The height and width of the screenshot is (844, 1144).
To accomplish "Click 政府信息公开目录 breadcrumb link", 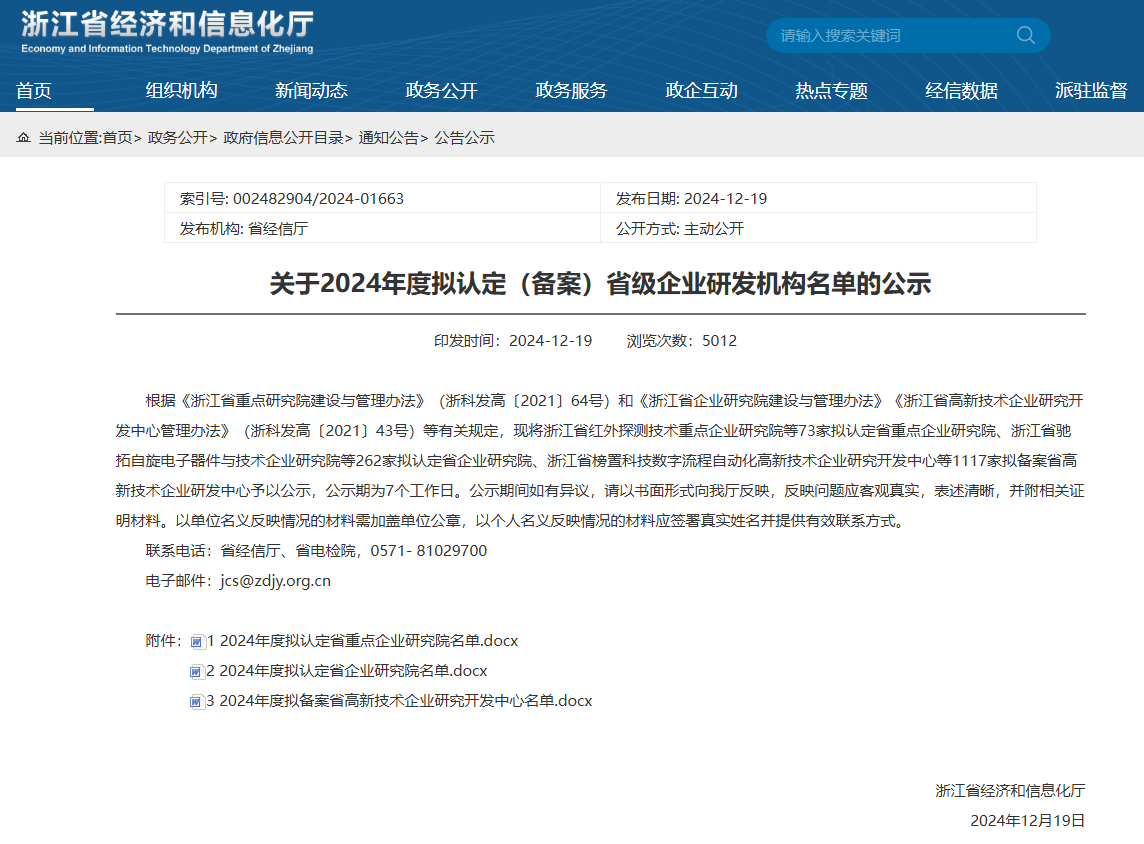I will 283,138.
